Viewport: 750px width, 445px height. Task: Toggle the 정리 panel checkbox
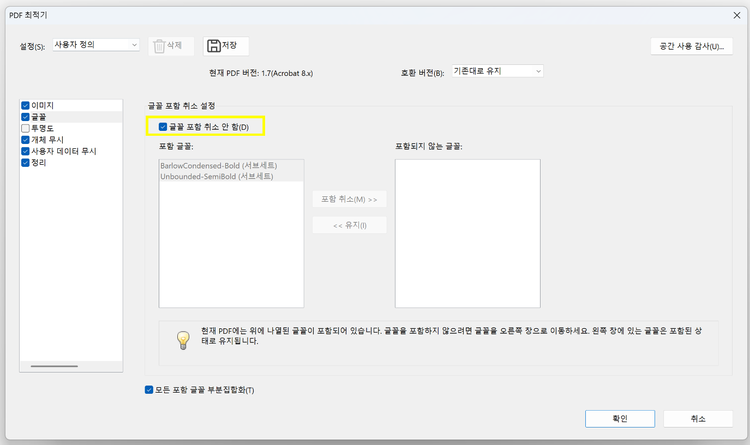point(25,163)
